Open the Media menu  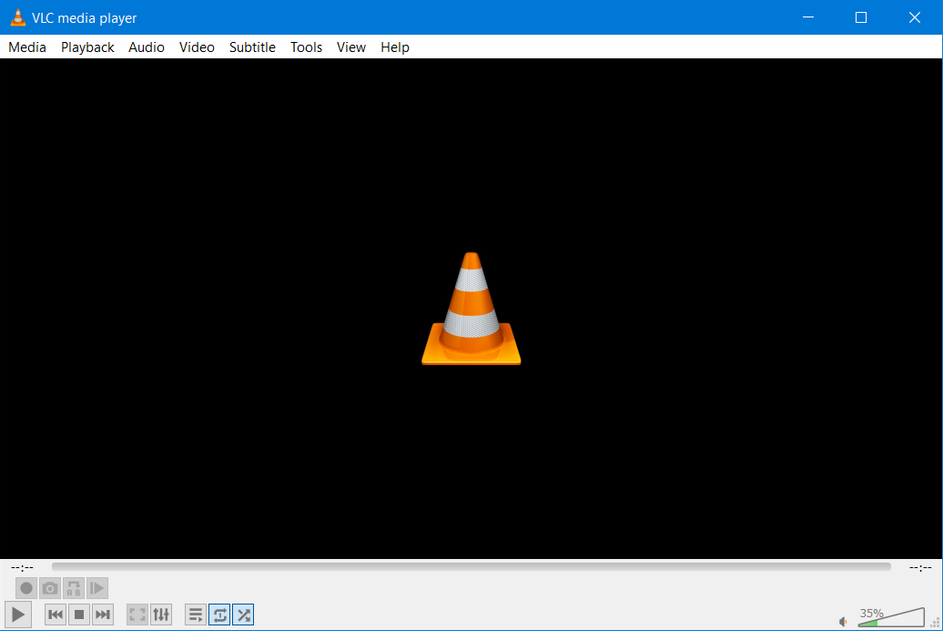tap(27, 47)
